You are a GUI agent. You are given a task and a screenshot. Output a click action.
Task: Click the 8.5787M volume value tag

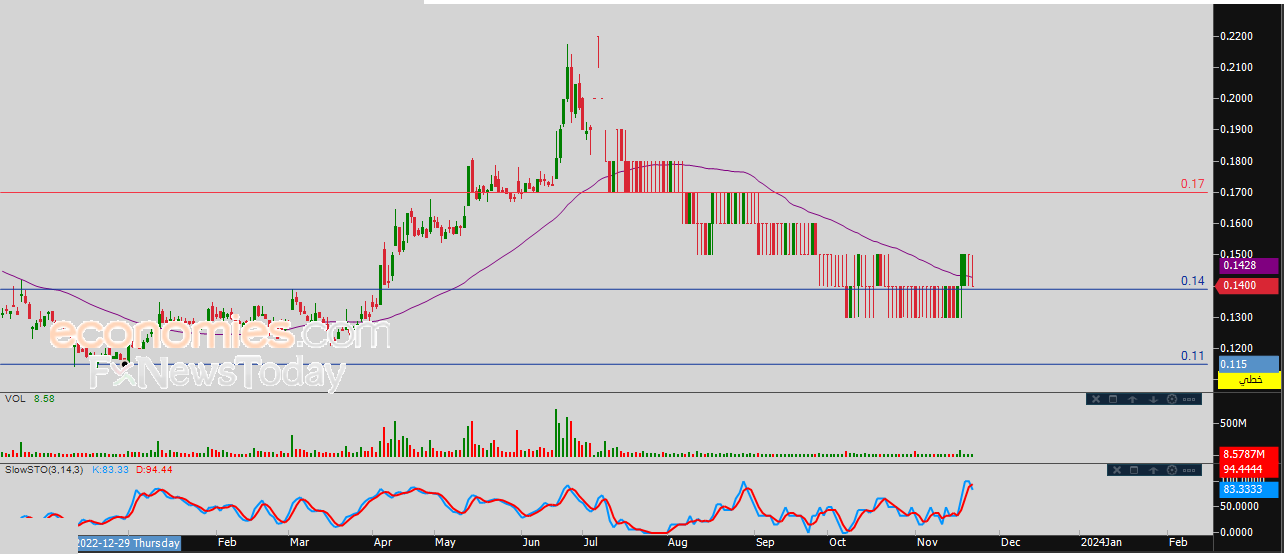(x=1248, y=454)
